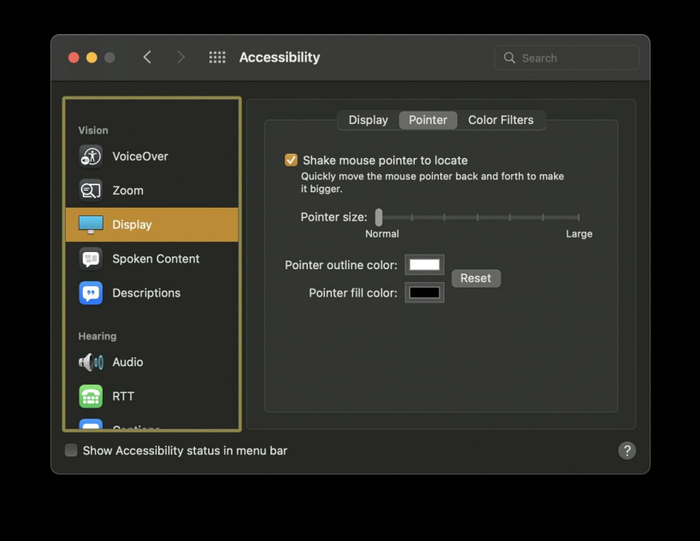Click the help question mark button
This screenshot has width=700, height=541.
pos(627,451)
